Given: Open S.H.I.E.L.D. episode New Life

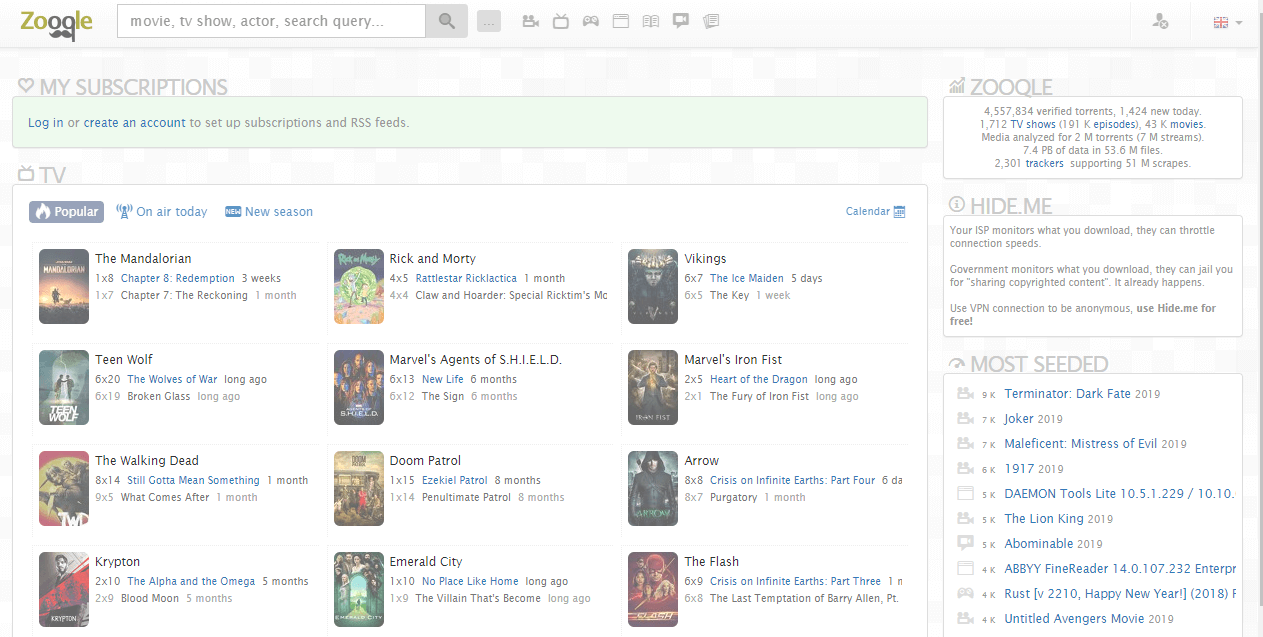Looking at the screenshot, I should click(x=443, y=379).
